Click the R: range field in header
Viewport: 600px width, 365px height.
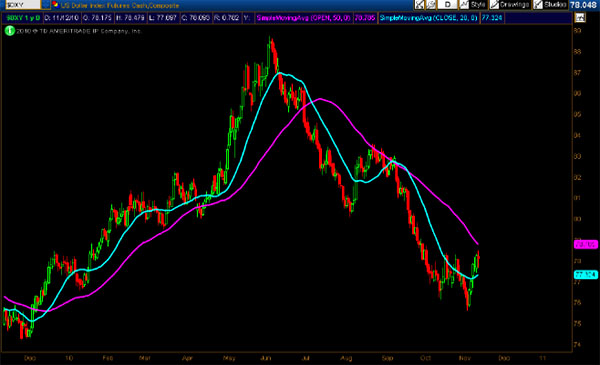pos(227,18)
